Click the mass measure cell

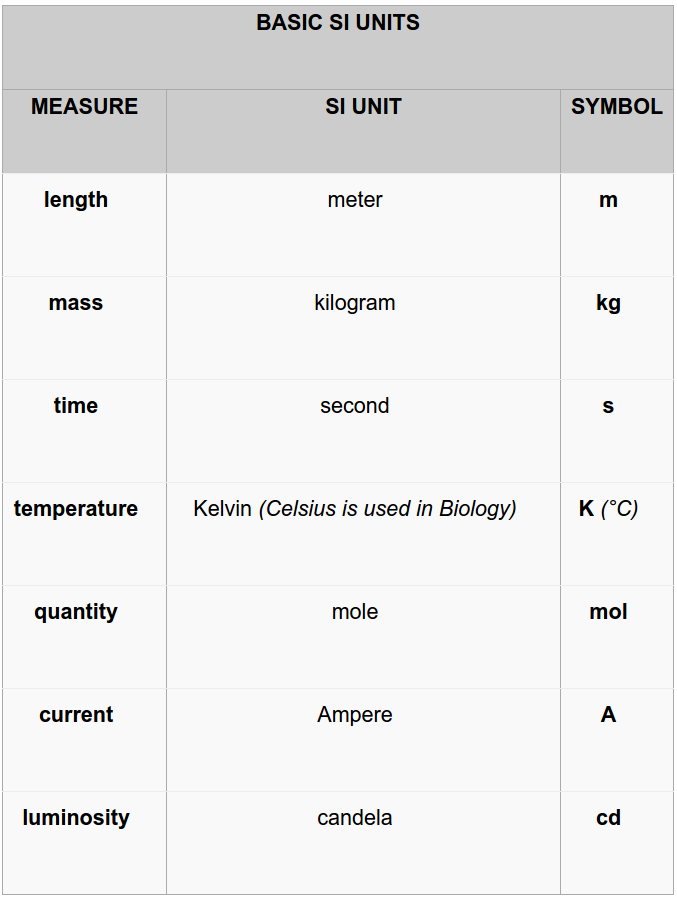76,303
